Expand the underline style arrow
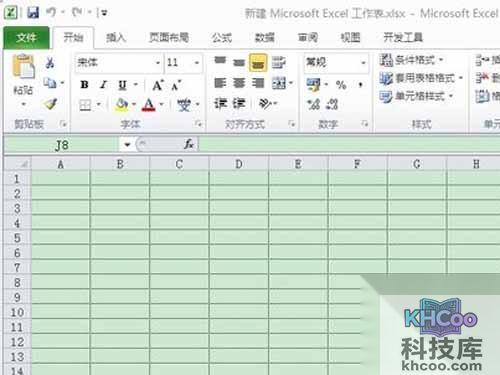Viewport: 500px width, 375px height. (136, 85)
